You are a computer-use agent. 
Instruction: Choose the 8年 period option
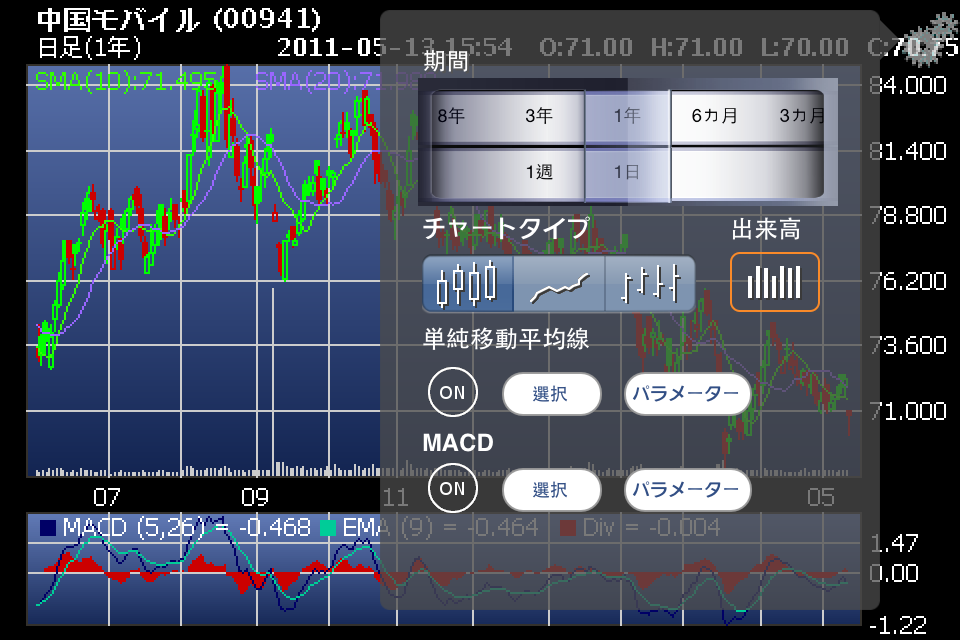pos(451,116)
